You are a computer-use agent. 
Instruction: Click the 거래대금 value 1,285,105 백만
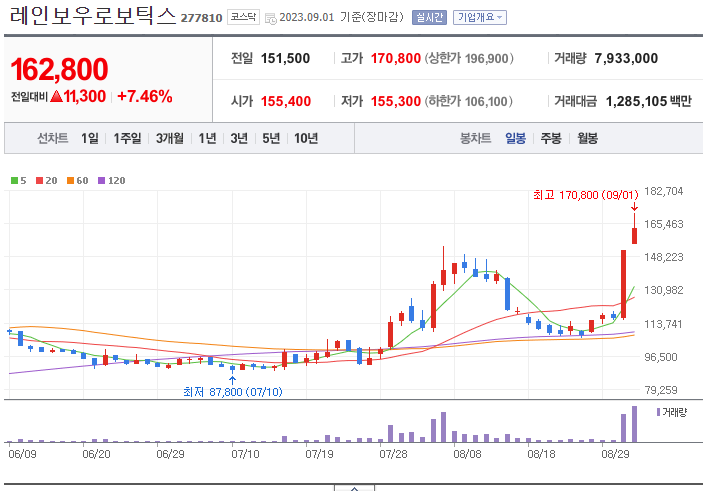(648, 101)
